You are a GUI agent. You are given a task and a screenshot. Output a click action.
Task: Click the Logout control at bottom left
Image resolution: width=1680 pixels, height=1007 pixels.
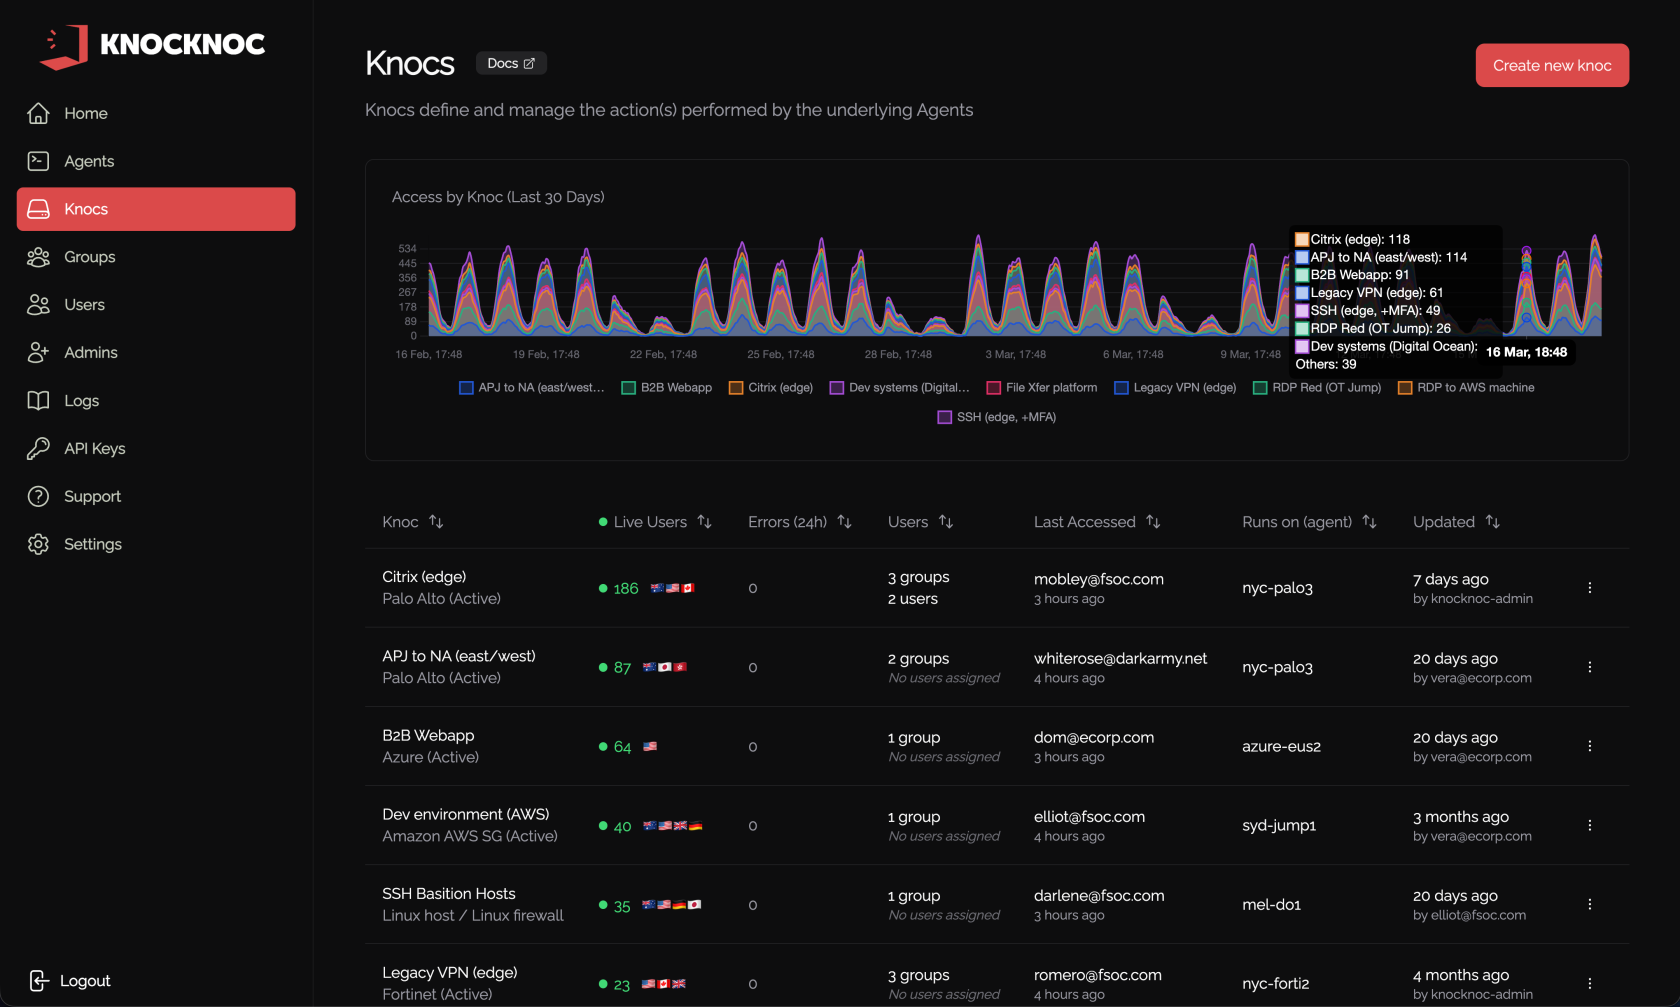tap(69, 981)
